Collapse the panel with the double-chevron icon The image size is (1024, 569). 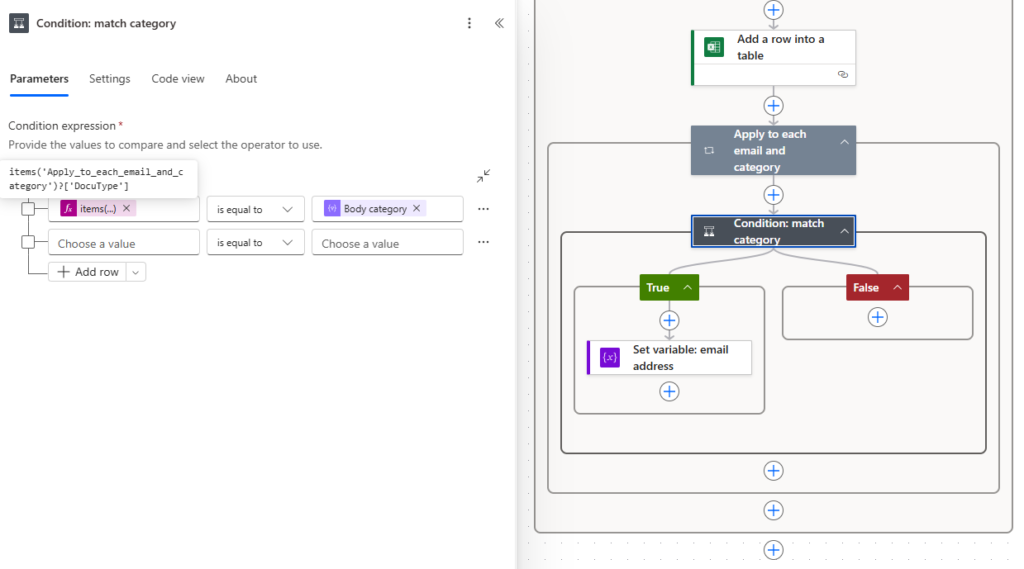pyautogui.click(x=499, y=24)
